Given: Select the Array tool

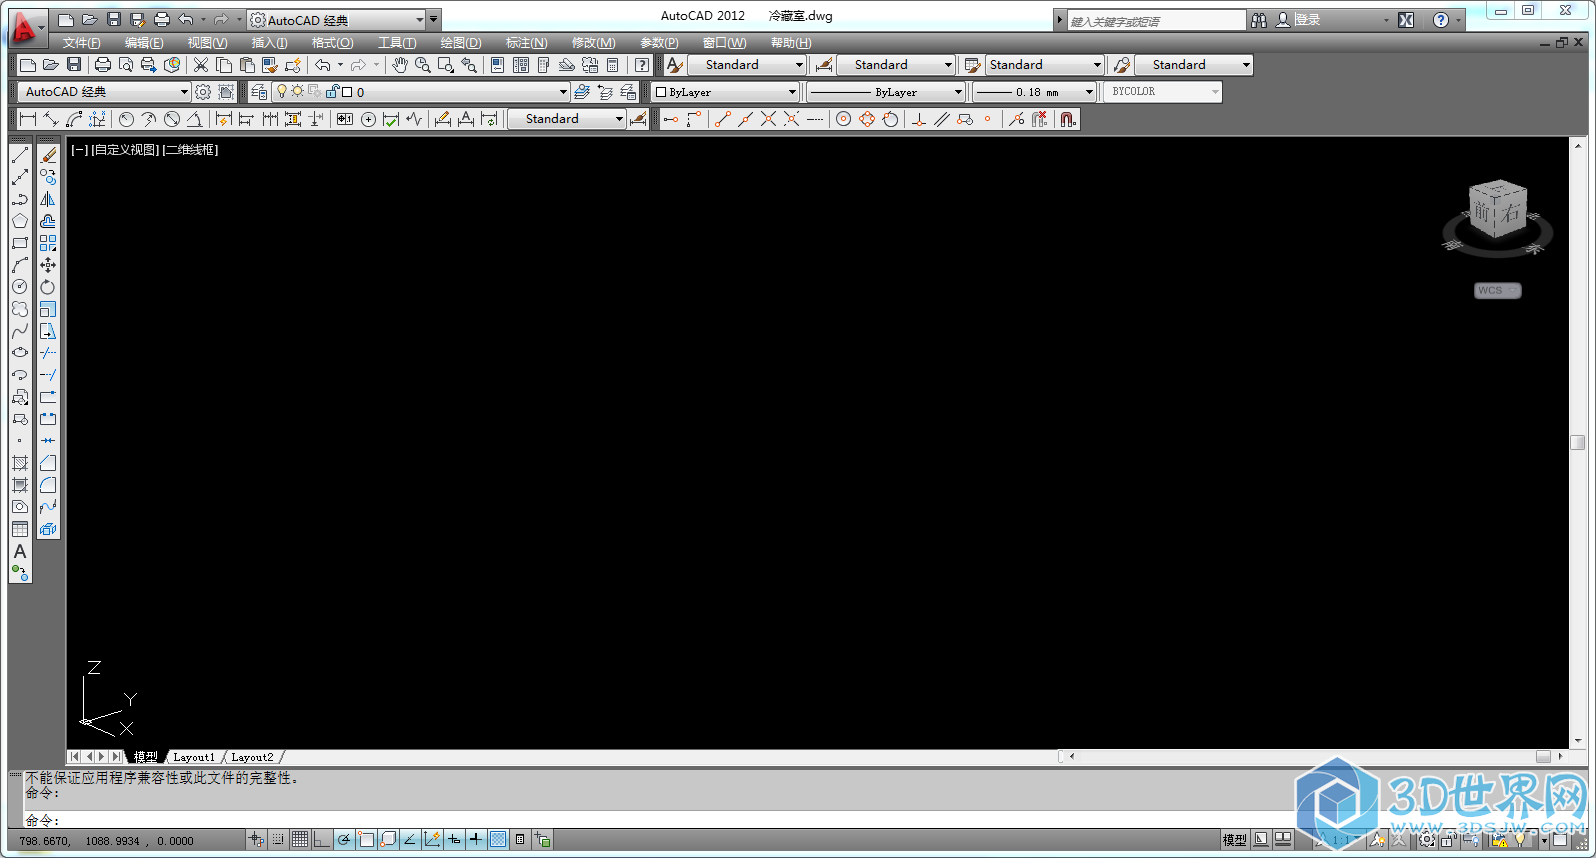Looking at the screenshot, I should tap(48, 243).
